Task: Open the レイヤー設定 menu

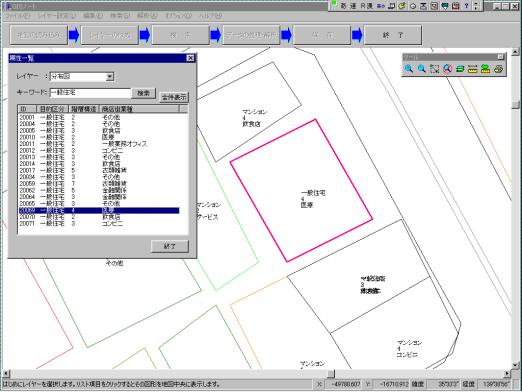Action: click(57, 16)
